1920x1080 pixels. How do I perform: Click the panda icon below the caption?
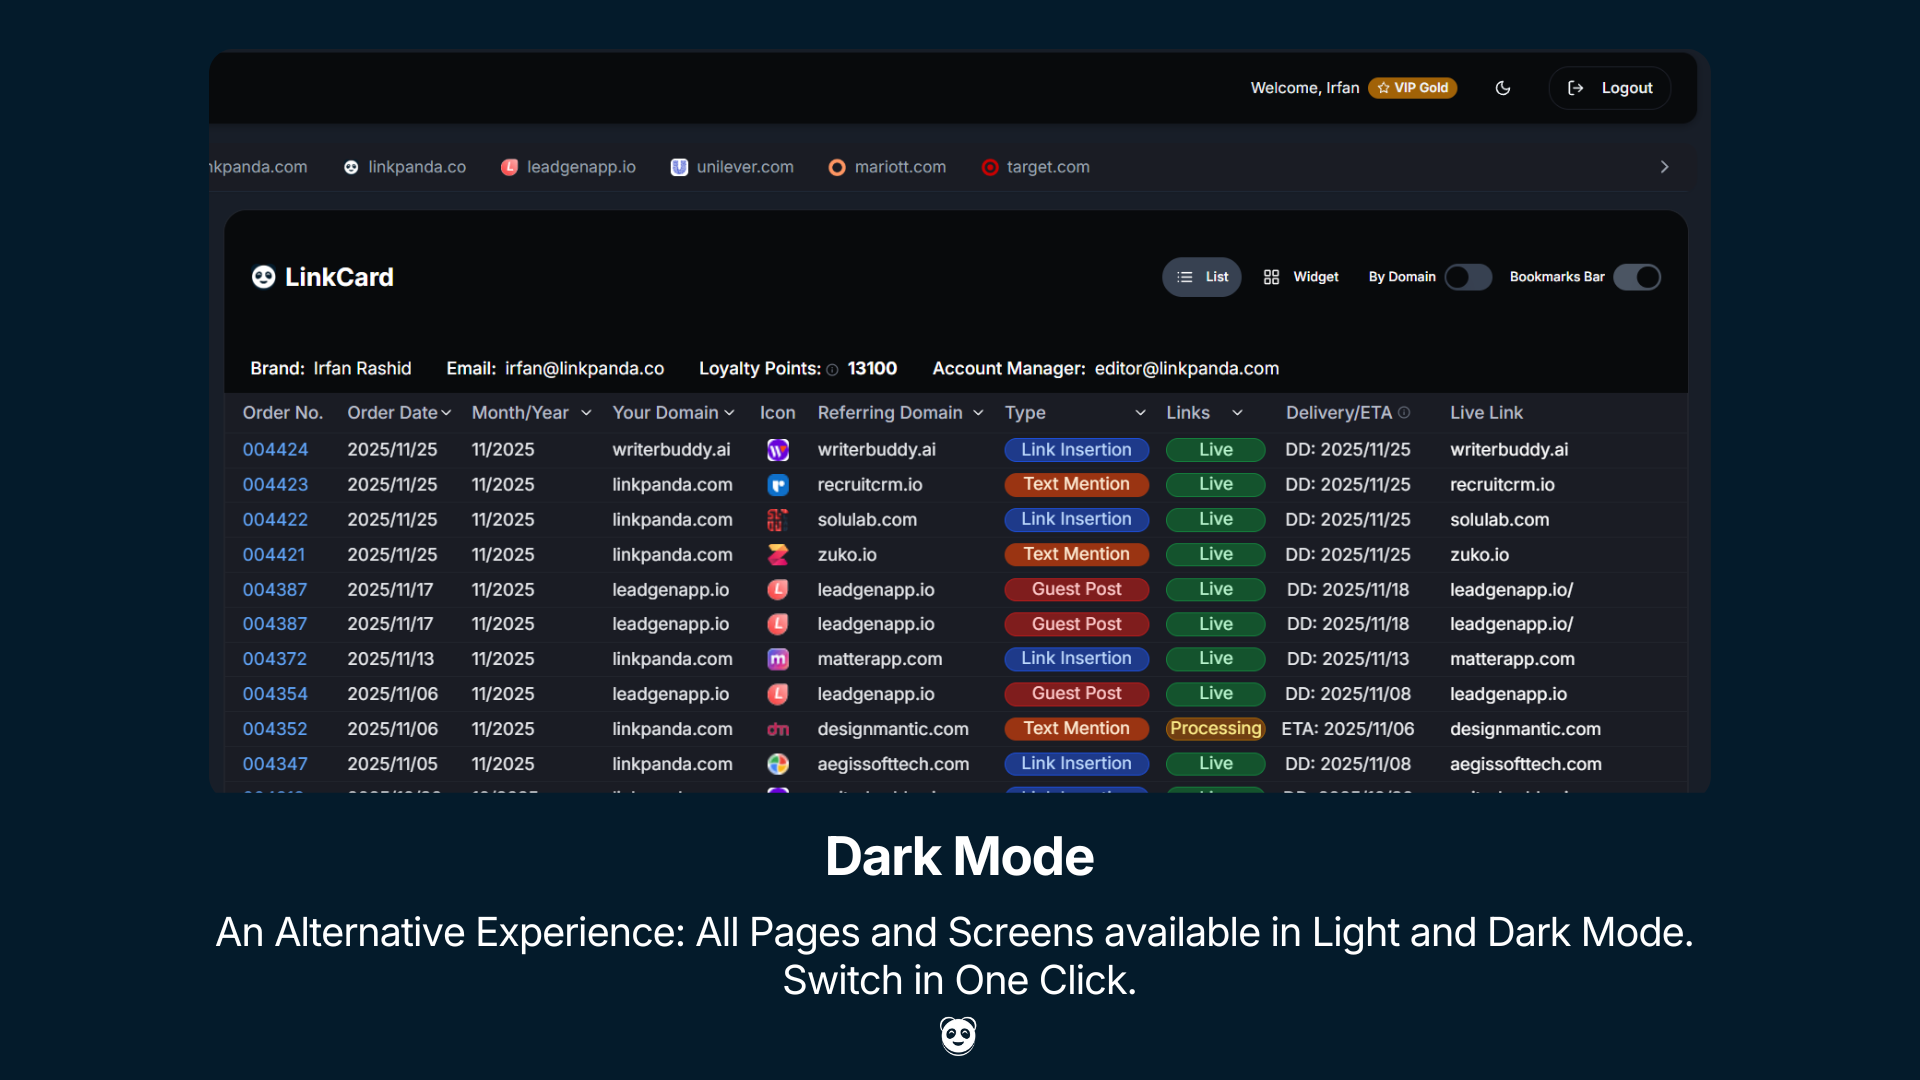(958, 1036)
